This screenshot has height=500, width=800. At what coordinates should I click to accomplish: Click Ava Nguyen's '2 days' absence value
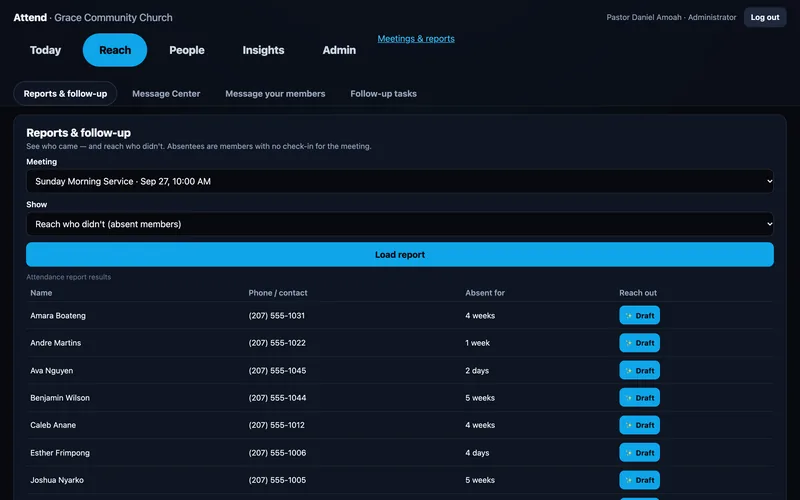coord(477,371)
